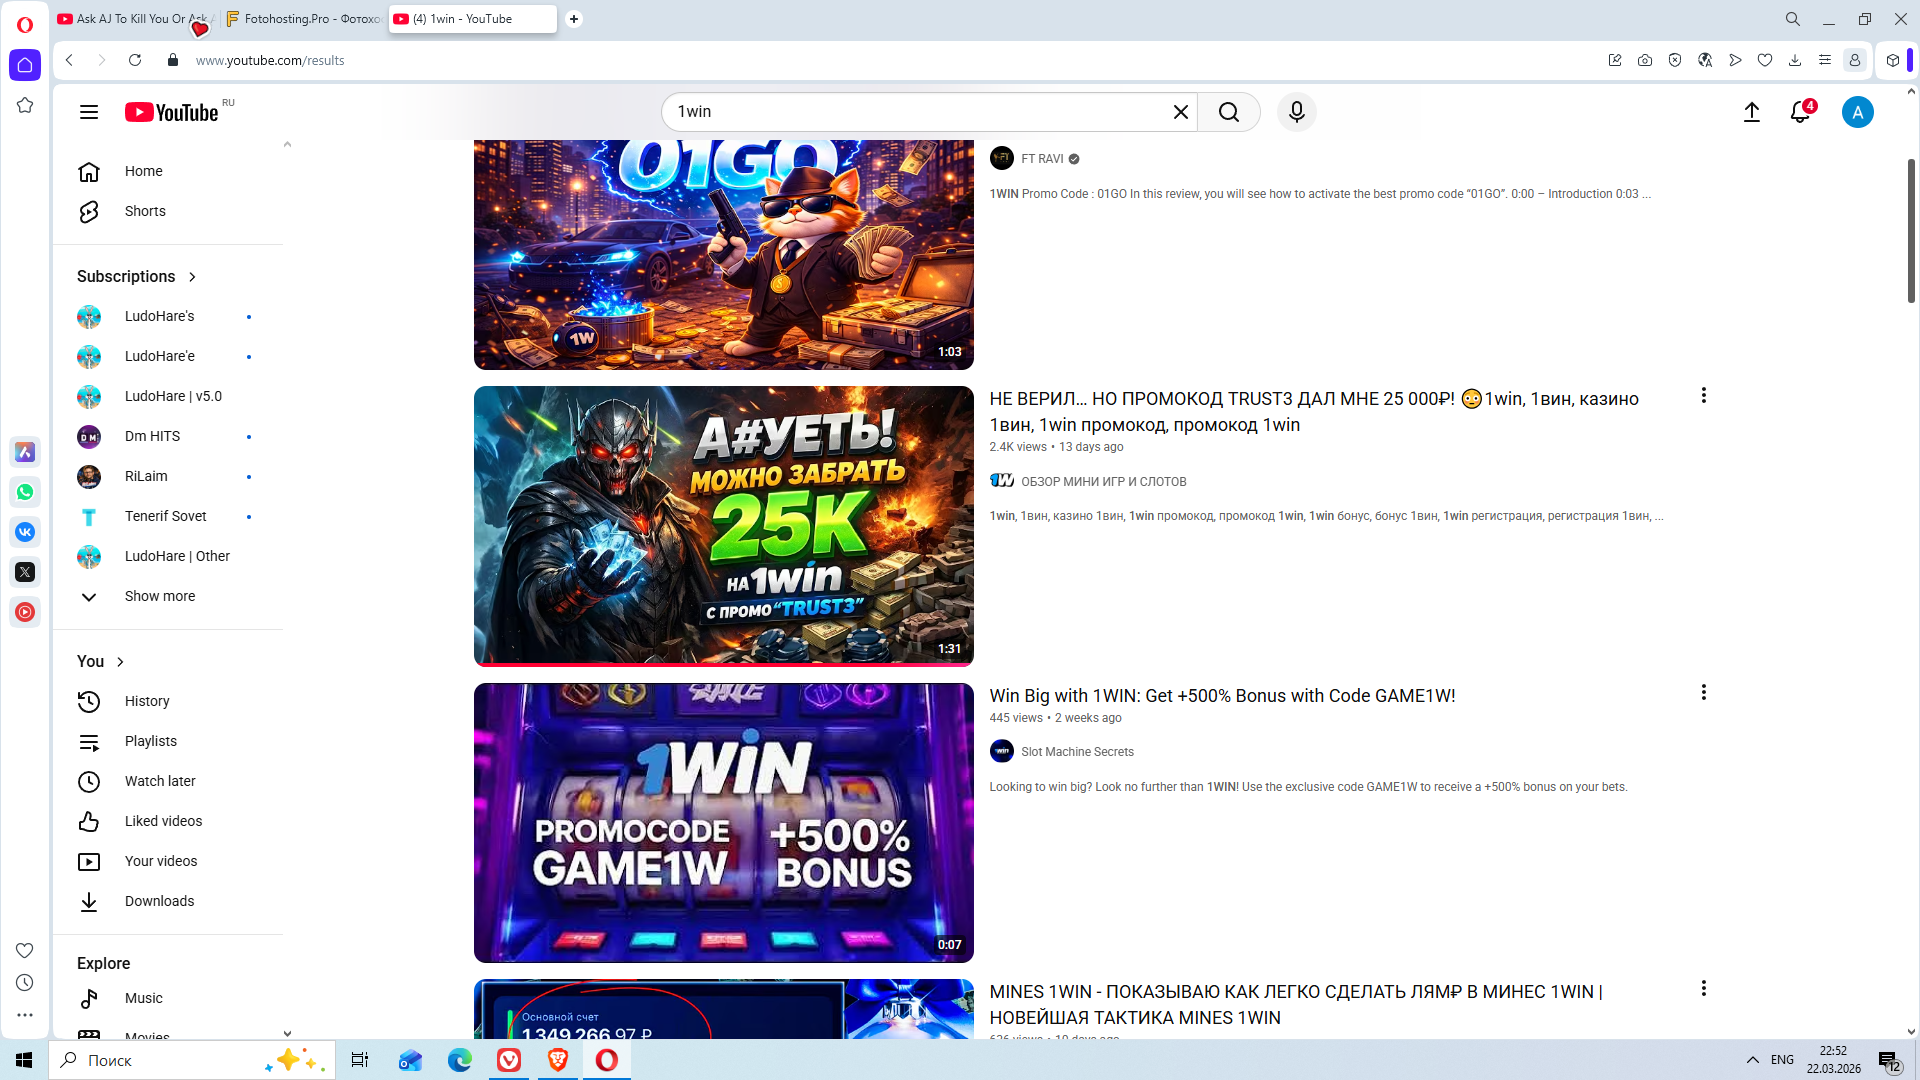Open hamburger guide menu next to YouTube logo
The width and height of the screenshot is (1920, 1080).
(x=89, y=112)
